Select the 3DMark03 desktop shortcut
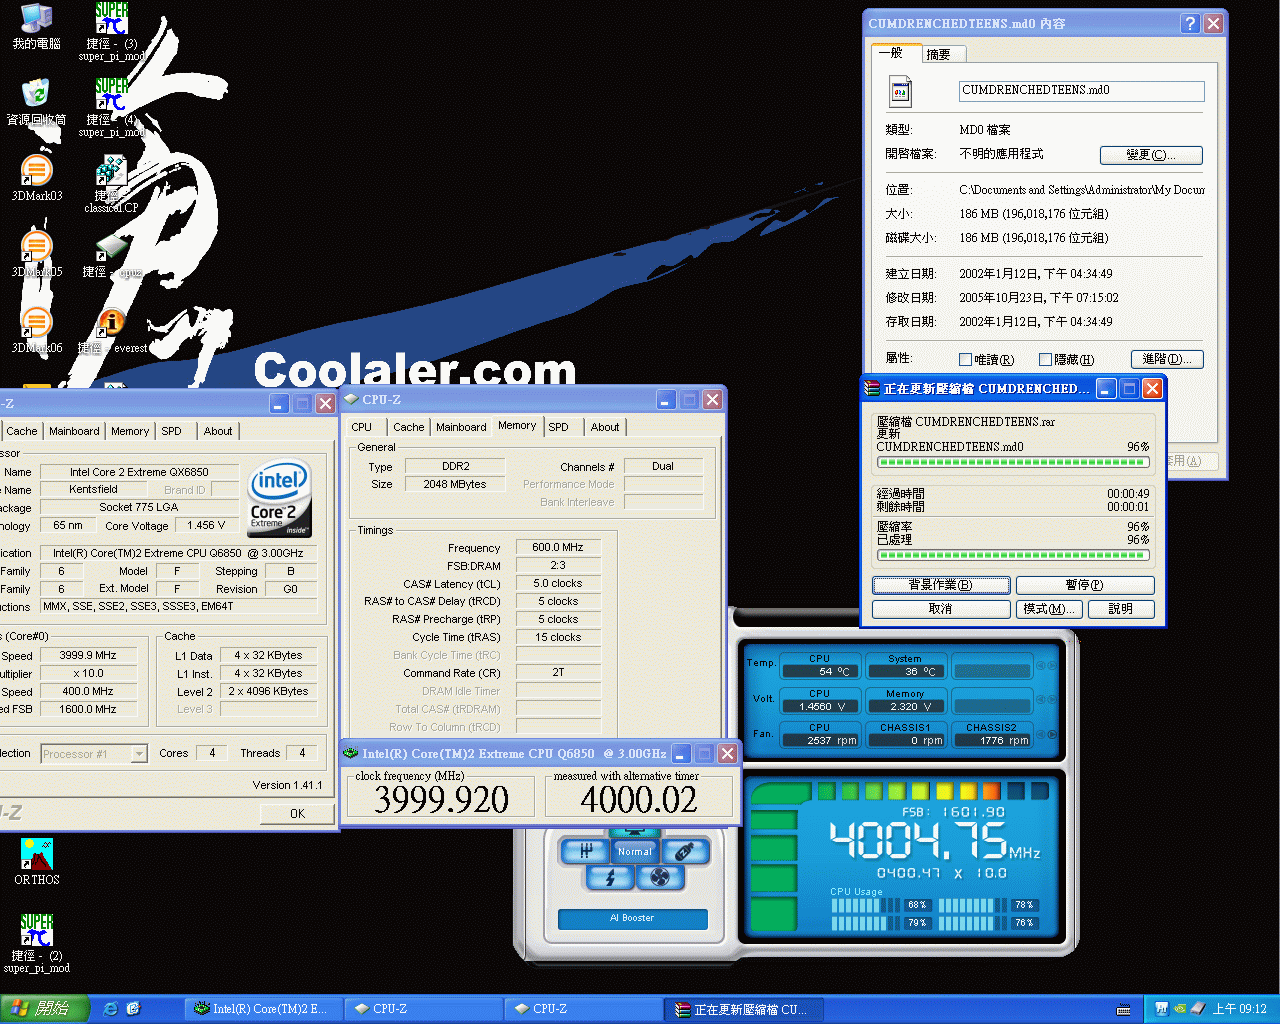1280x1024 pixels. pos(36,178)
